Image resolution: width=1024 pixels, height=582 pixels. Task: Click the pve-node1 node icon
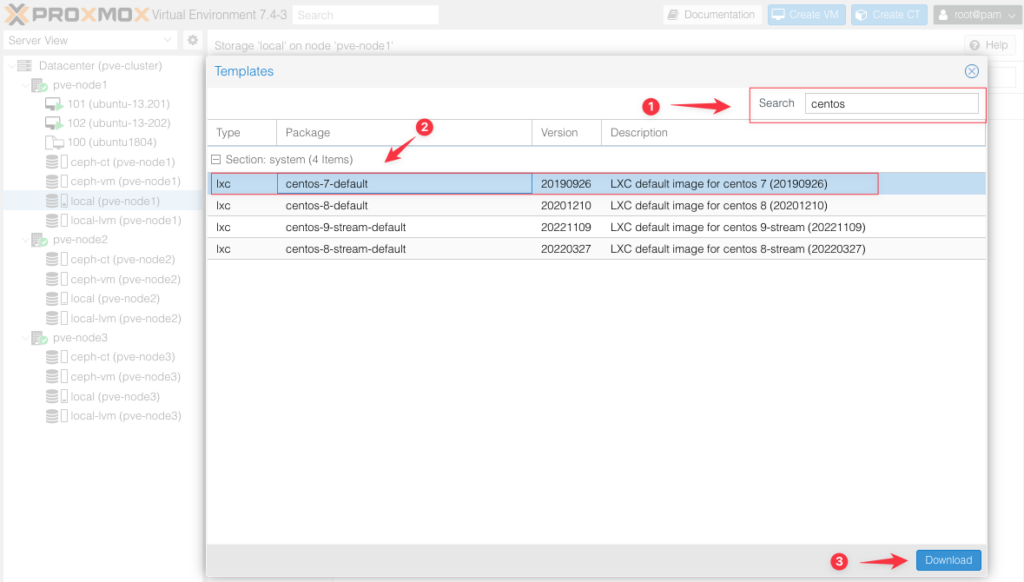(39, 85)
